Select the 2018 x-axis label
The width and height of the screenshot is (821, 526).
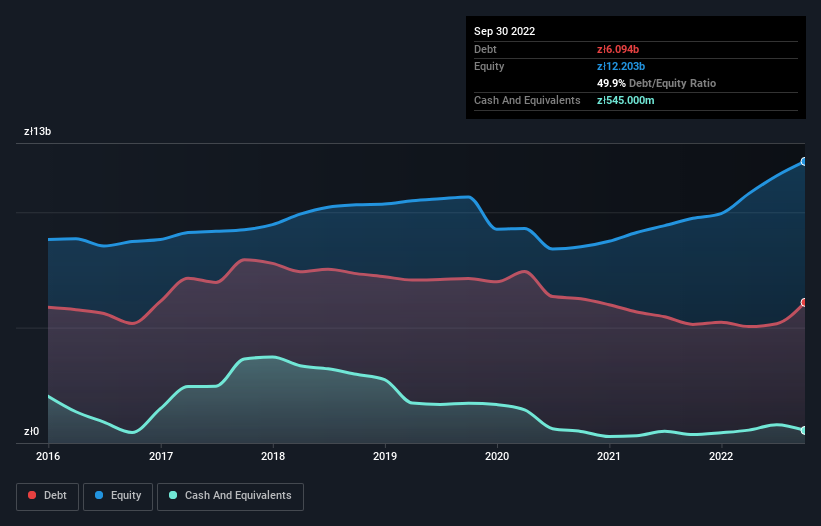(x=273, y=456)
